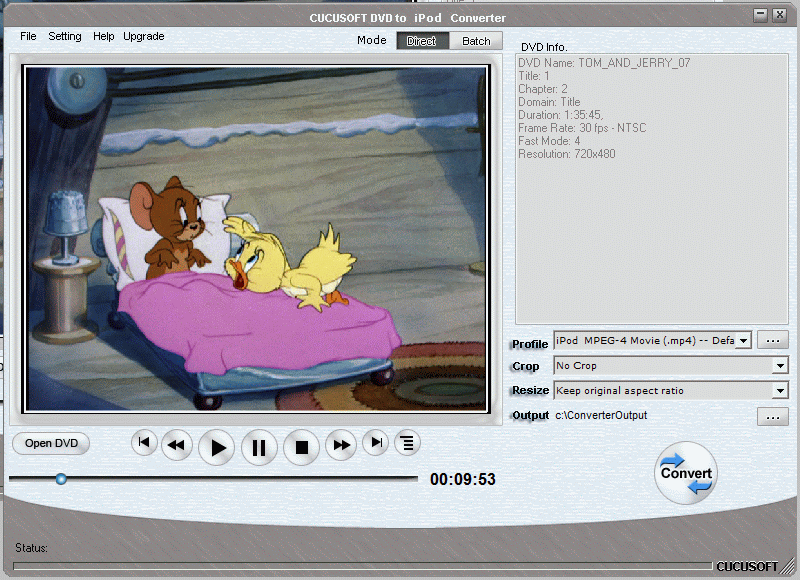The width and height of the screenshot is (800, 580).
Task: Switch to Batch mode
Action: (x=476, y=41)
